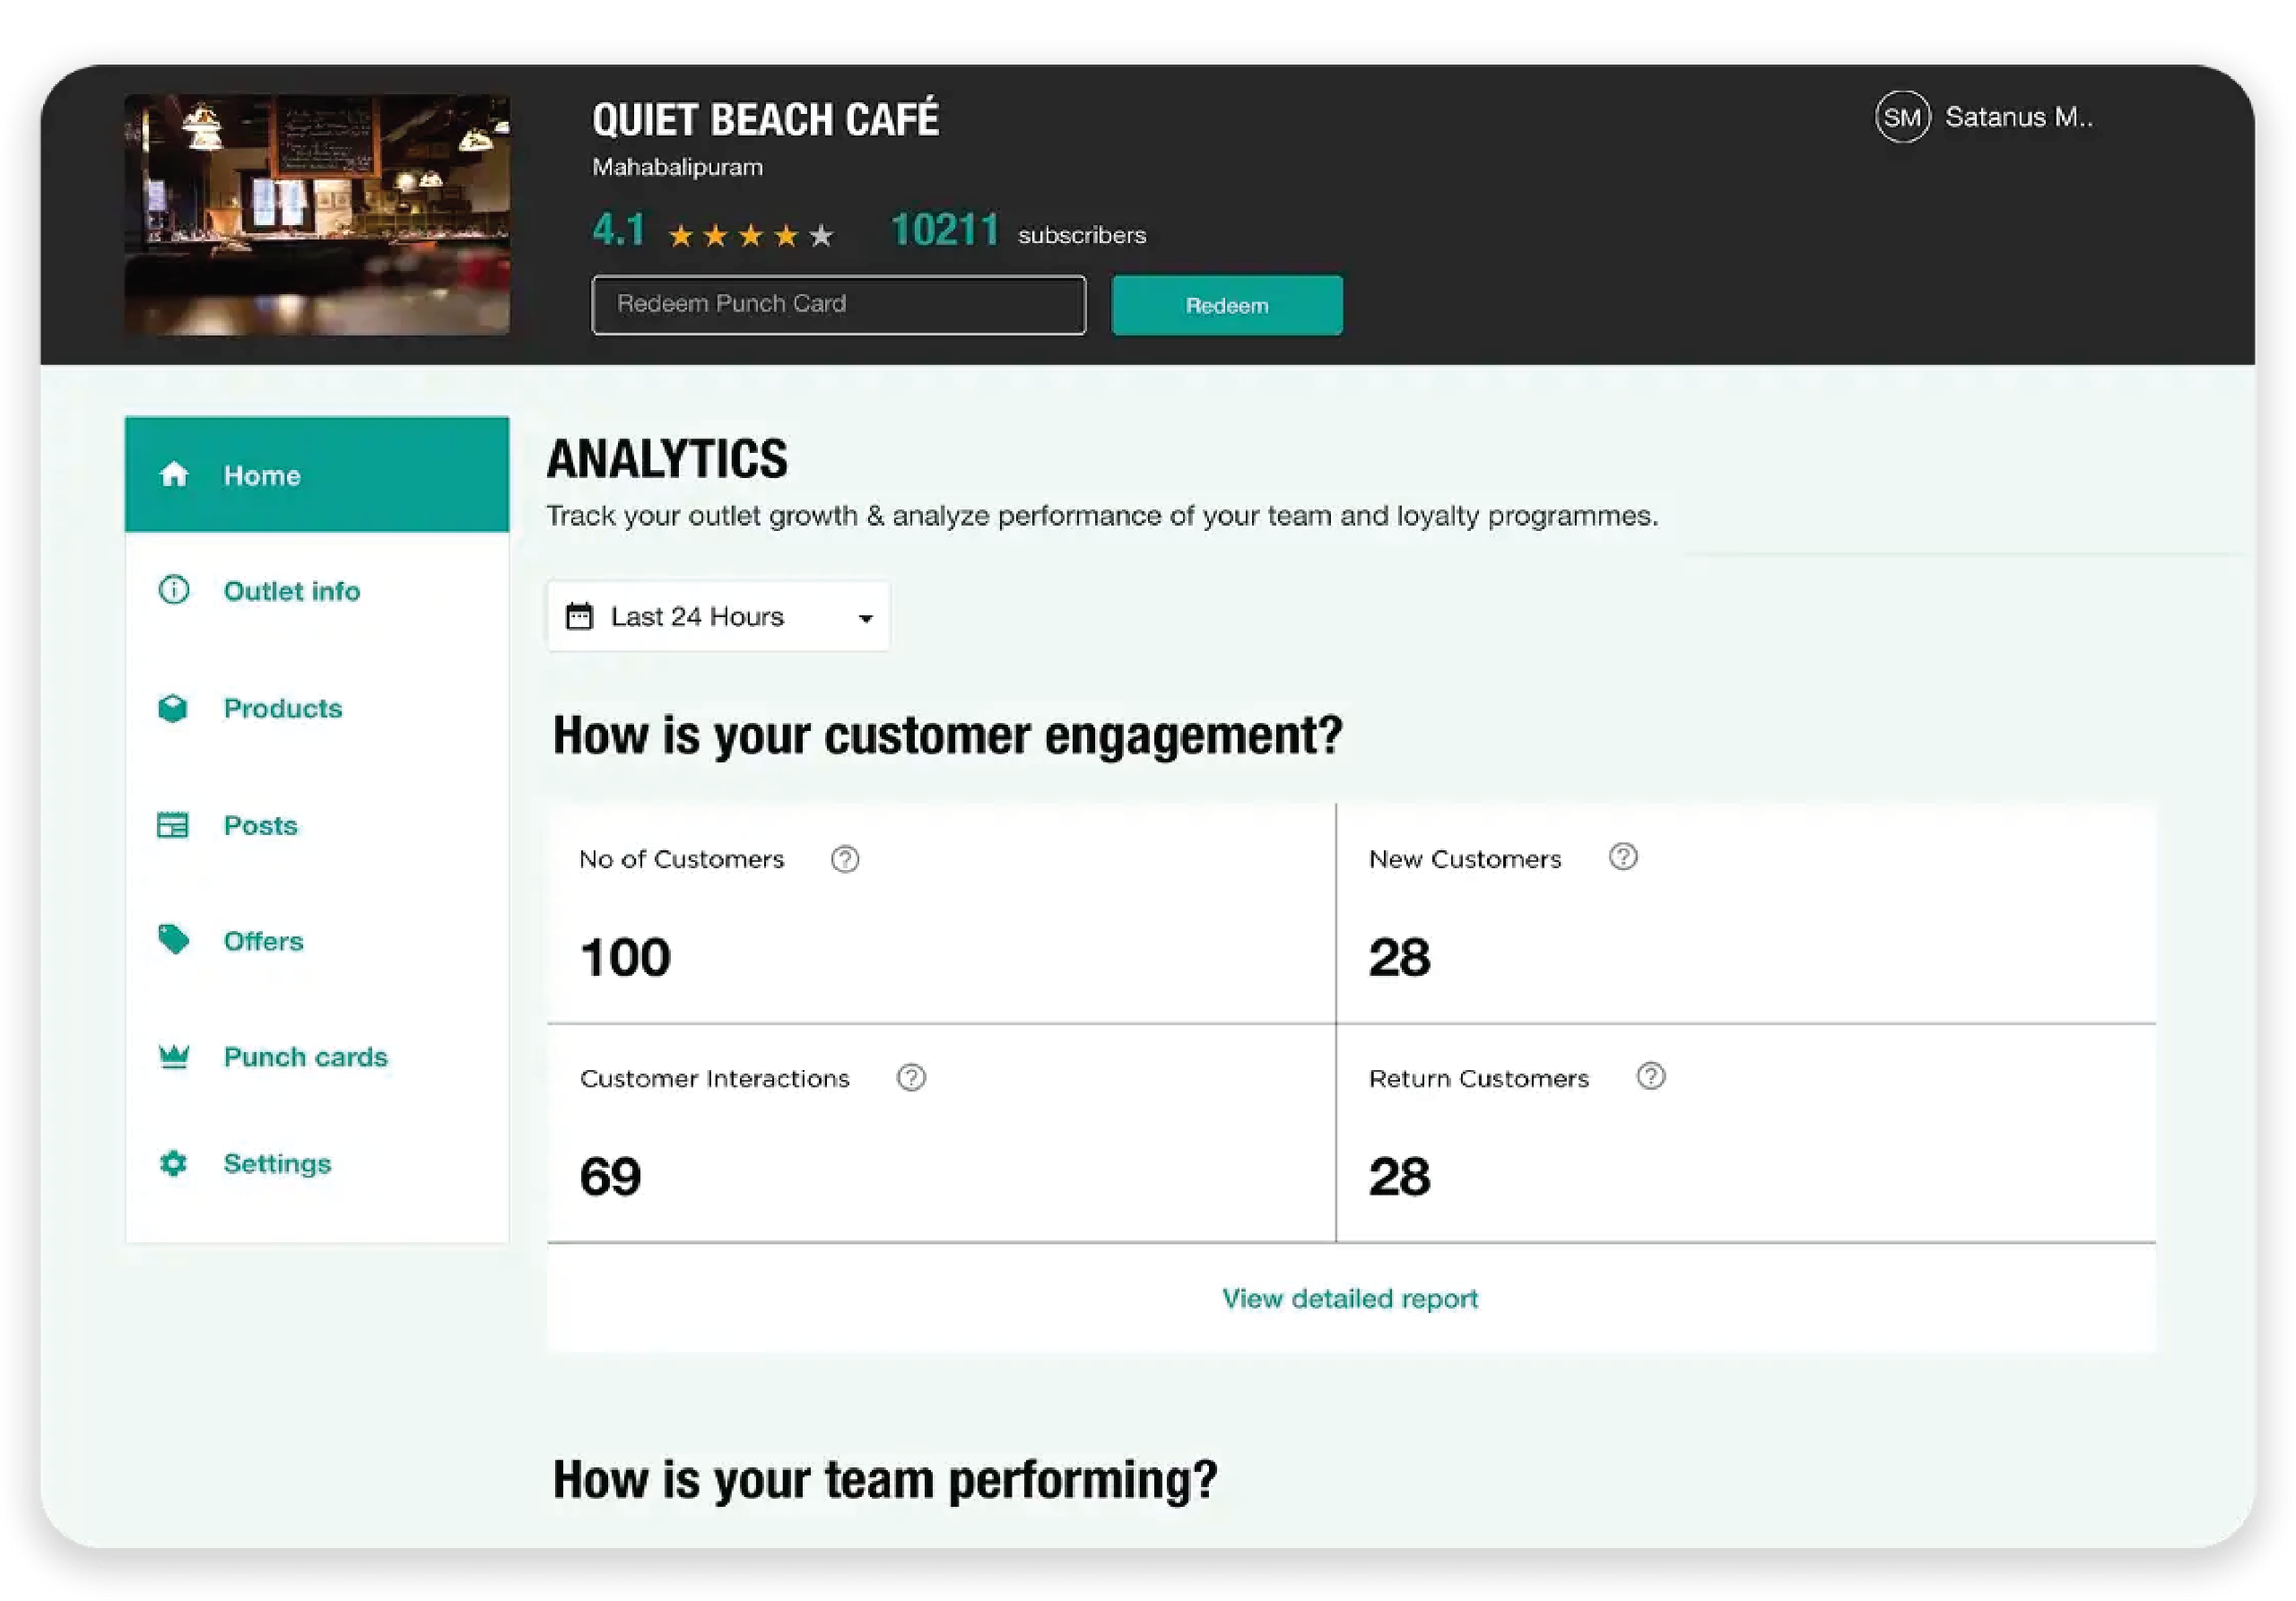Open the Last 24 Hours dropdown
This screenshot has width=2296, height=1601.
[x=718, y=617]
